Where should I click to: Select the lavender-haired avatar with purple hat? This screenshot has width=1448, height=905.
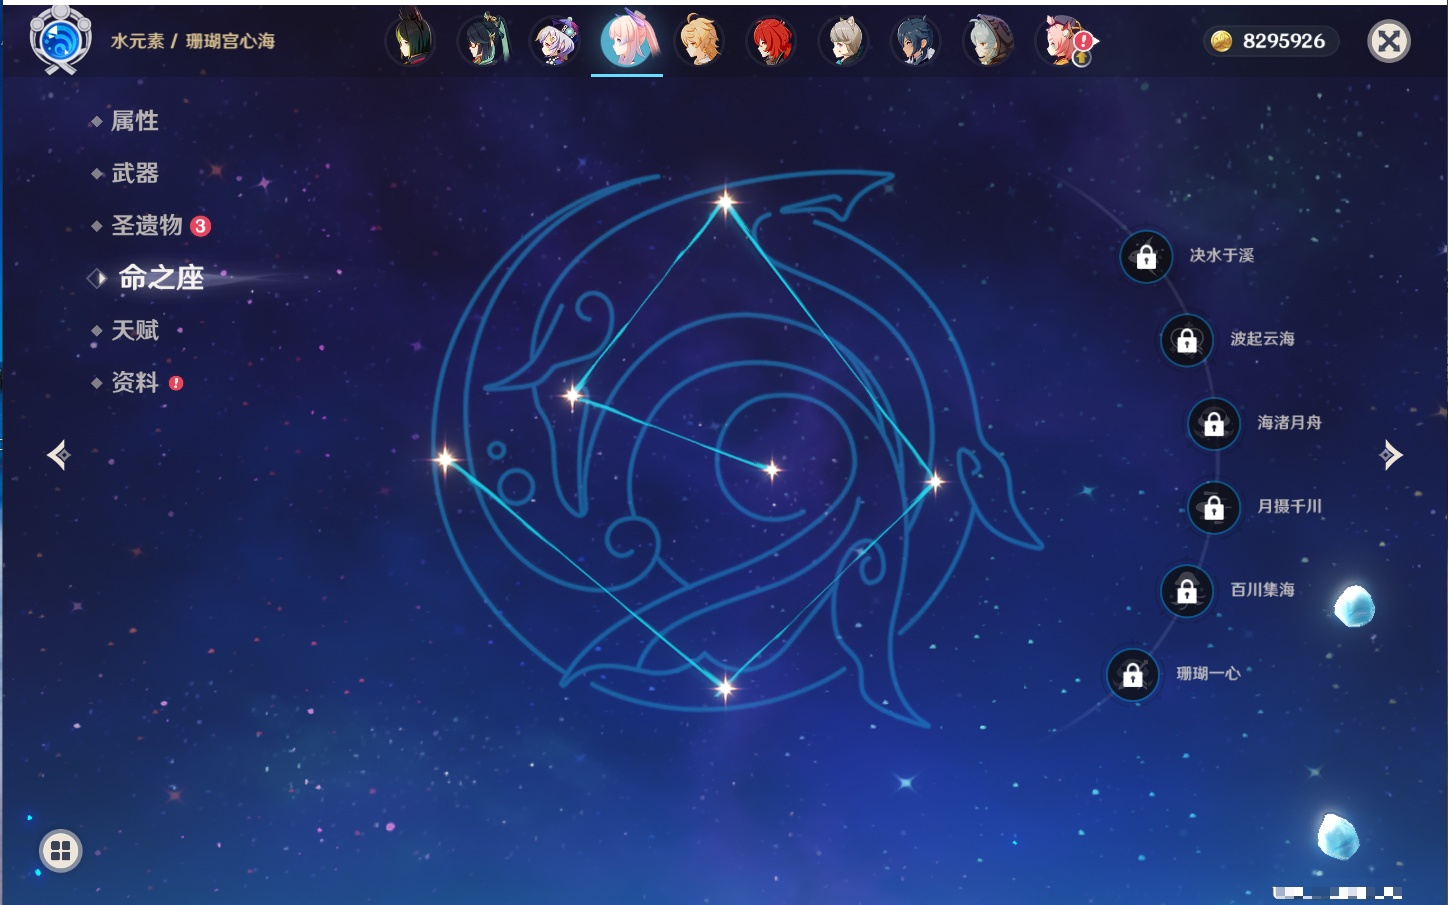coord(555,41)
